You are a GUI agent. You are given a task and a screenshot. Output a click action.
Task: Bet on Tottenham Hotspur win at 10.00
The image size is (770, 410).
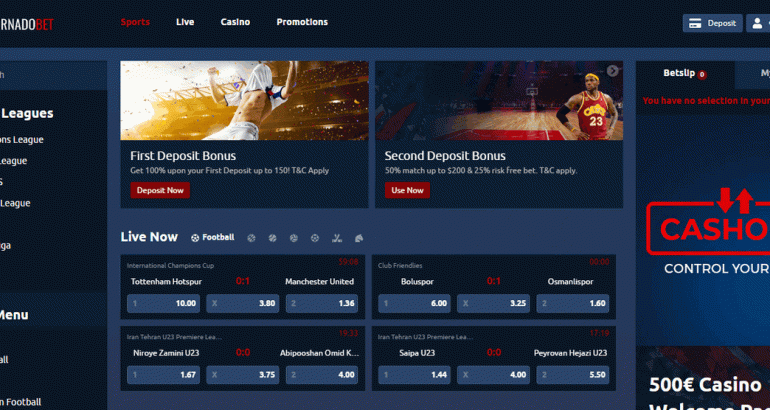pos(164,304)
